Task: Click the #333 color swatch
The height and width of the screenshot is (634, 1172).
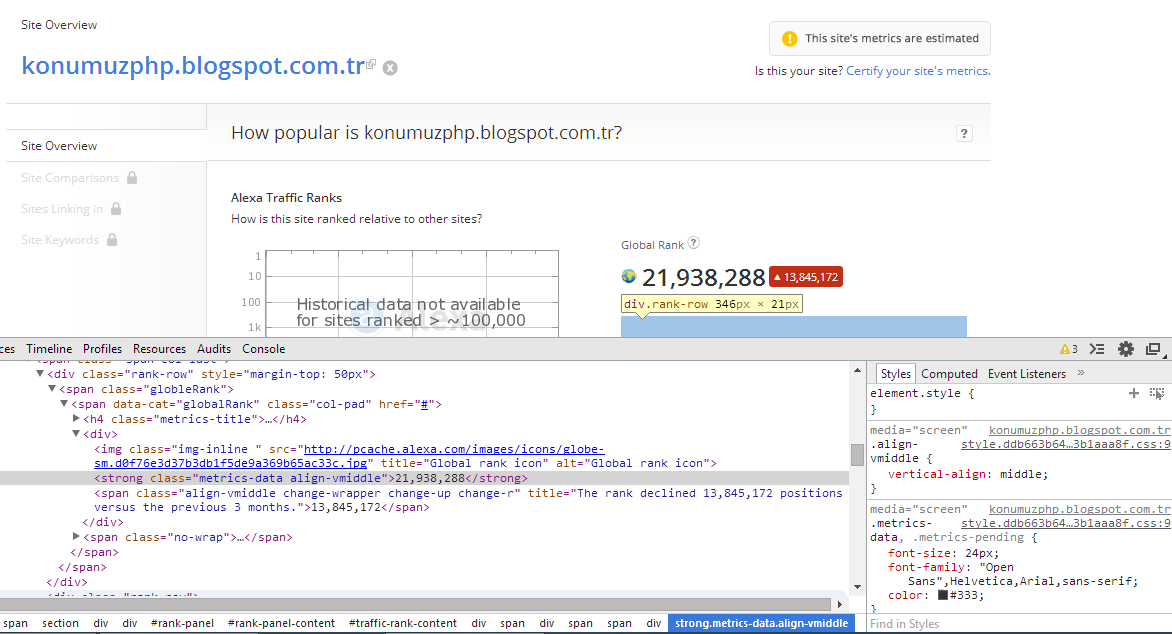Action: point(943,595)
